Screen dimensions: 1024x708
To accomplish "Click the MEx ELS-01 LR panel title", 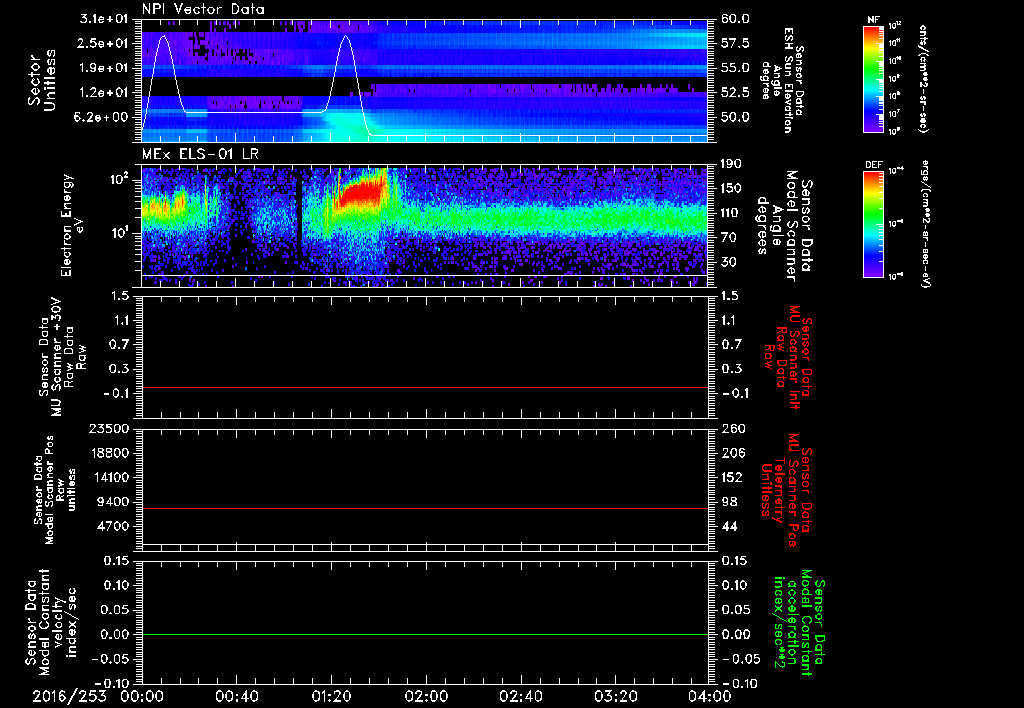I will point(200,155).
